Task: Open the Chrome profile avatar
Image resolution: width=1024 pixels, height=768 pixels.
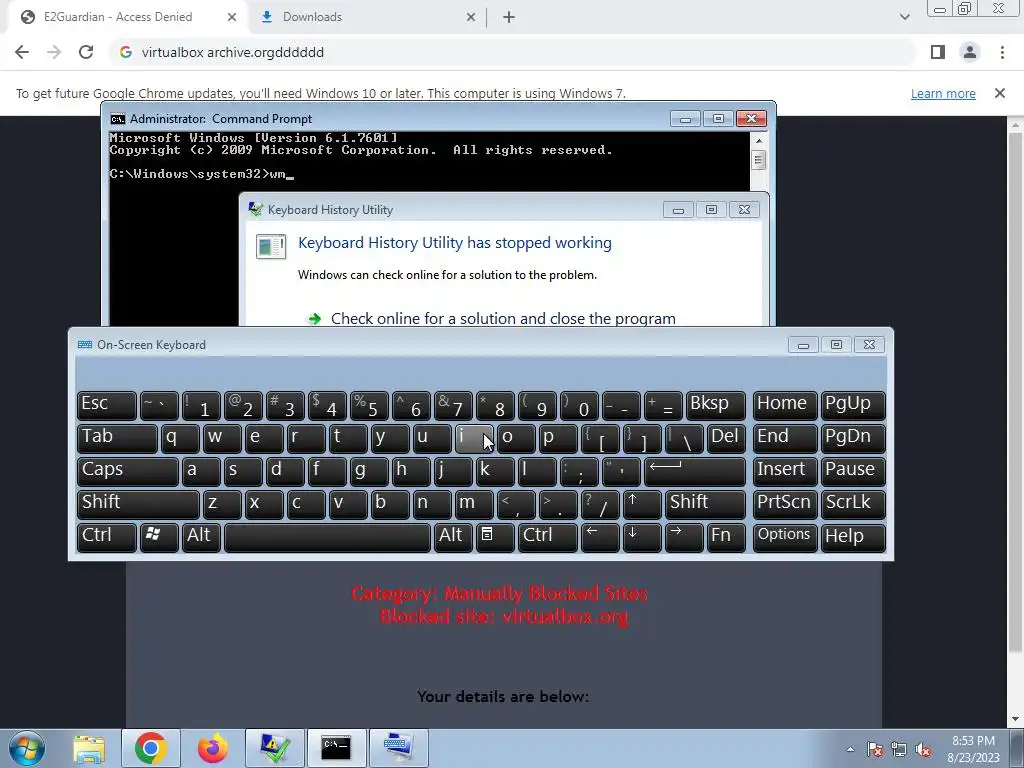Action: (970, 52)
